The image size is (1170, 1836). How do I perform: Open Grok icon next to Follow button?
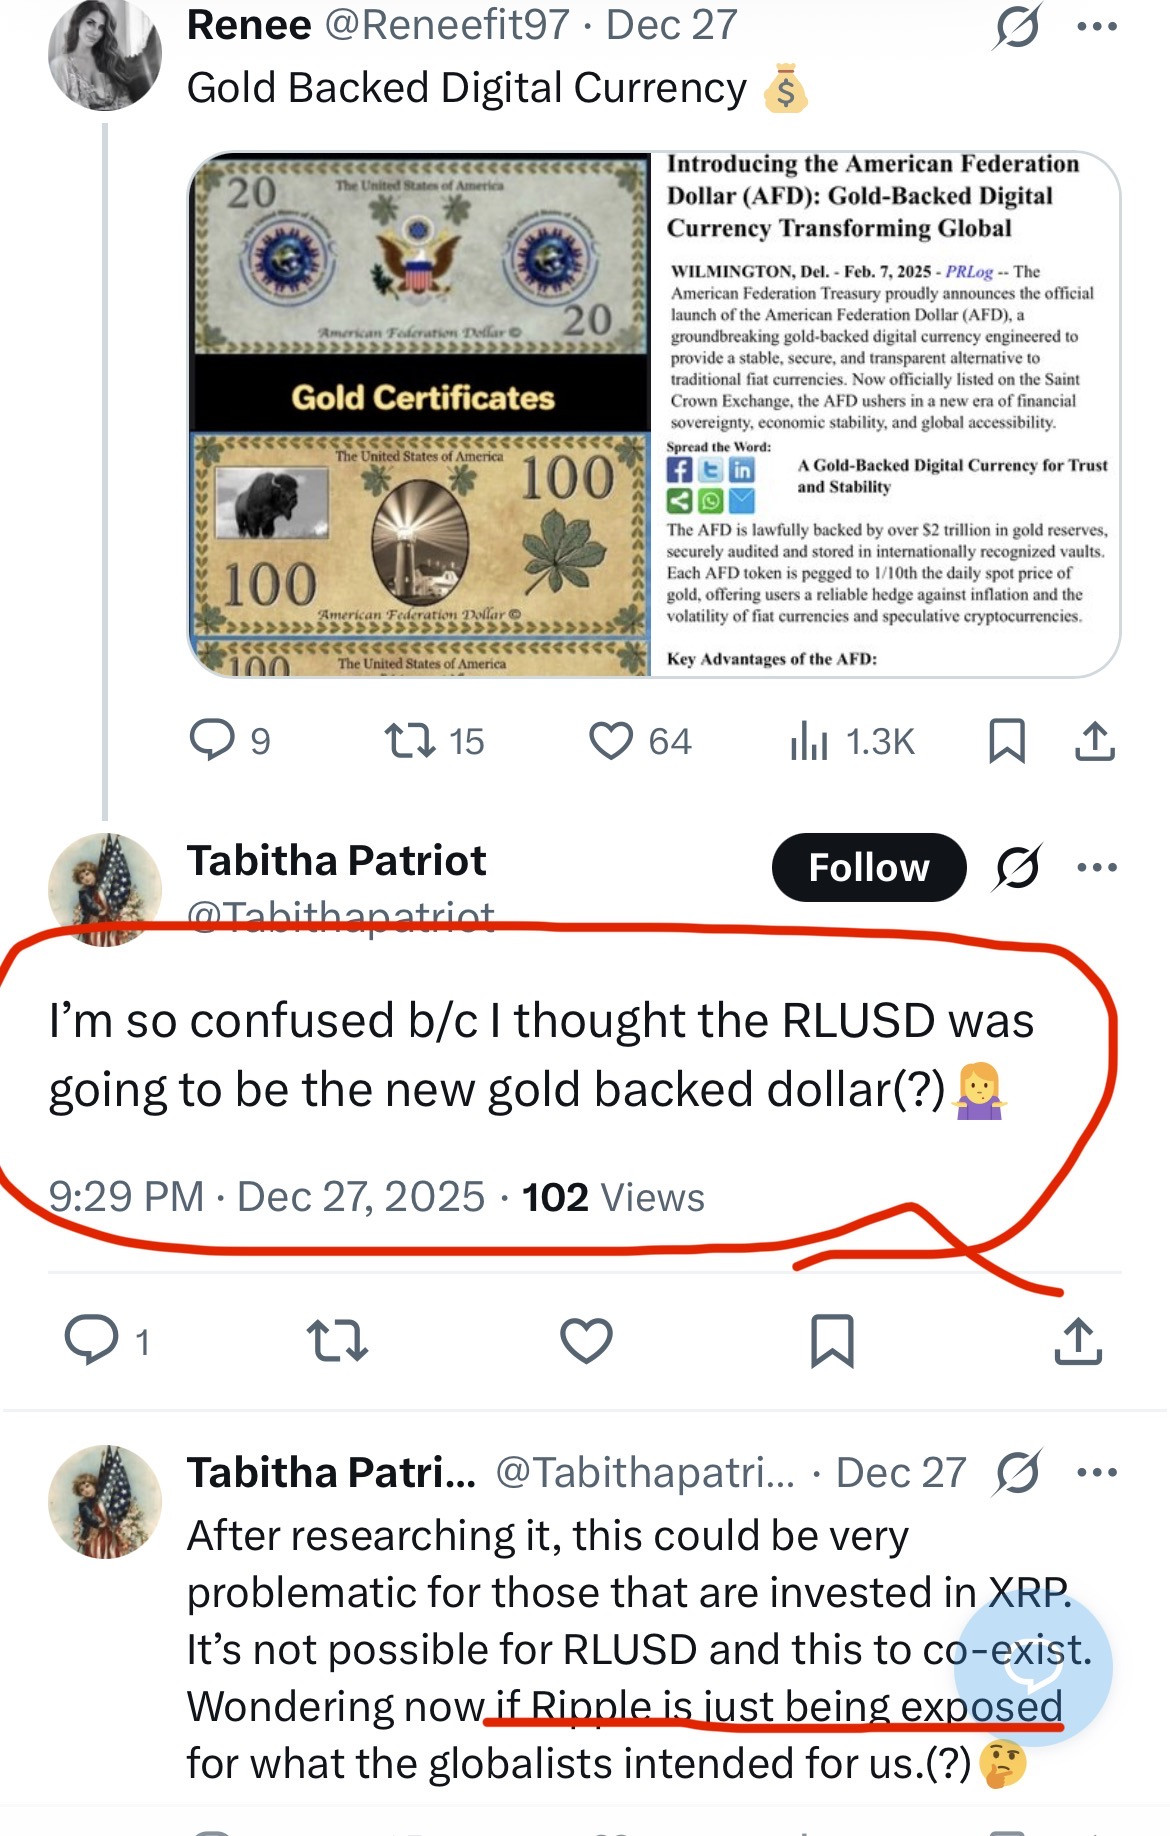click(1017, 867)
